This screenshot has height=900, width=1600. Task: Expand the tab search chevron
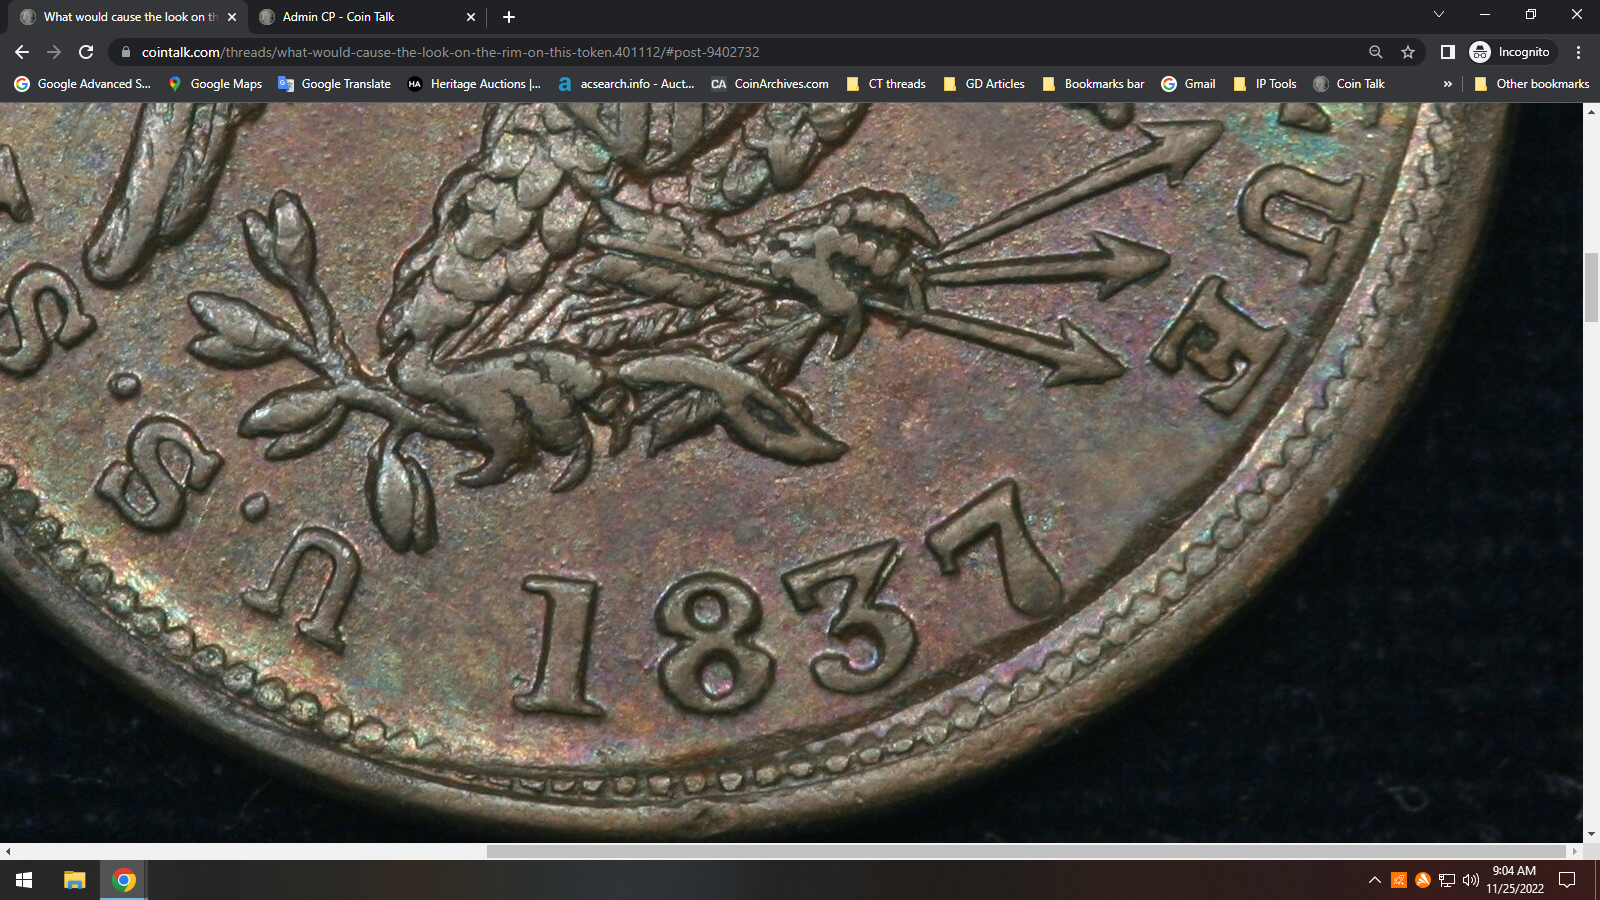1439,15
